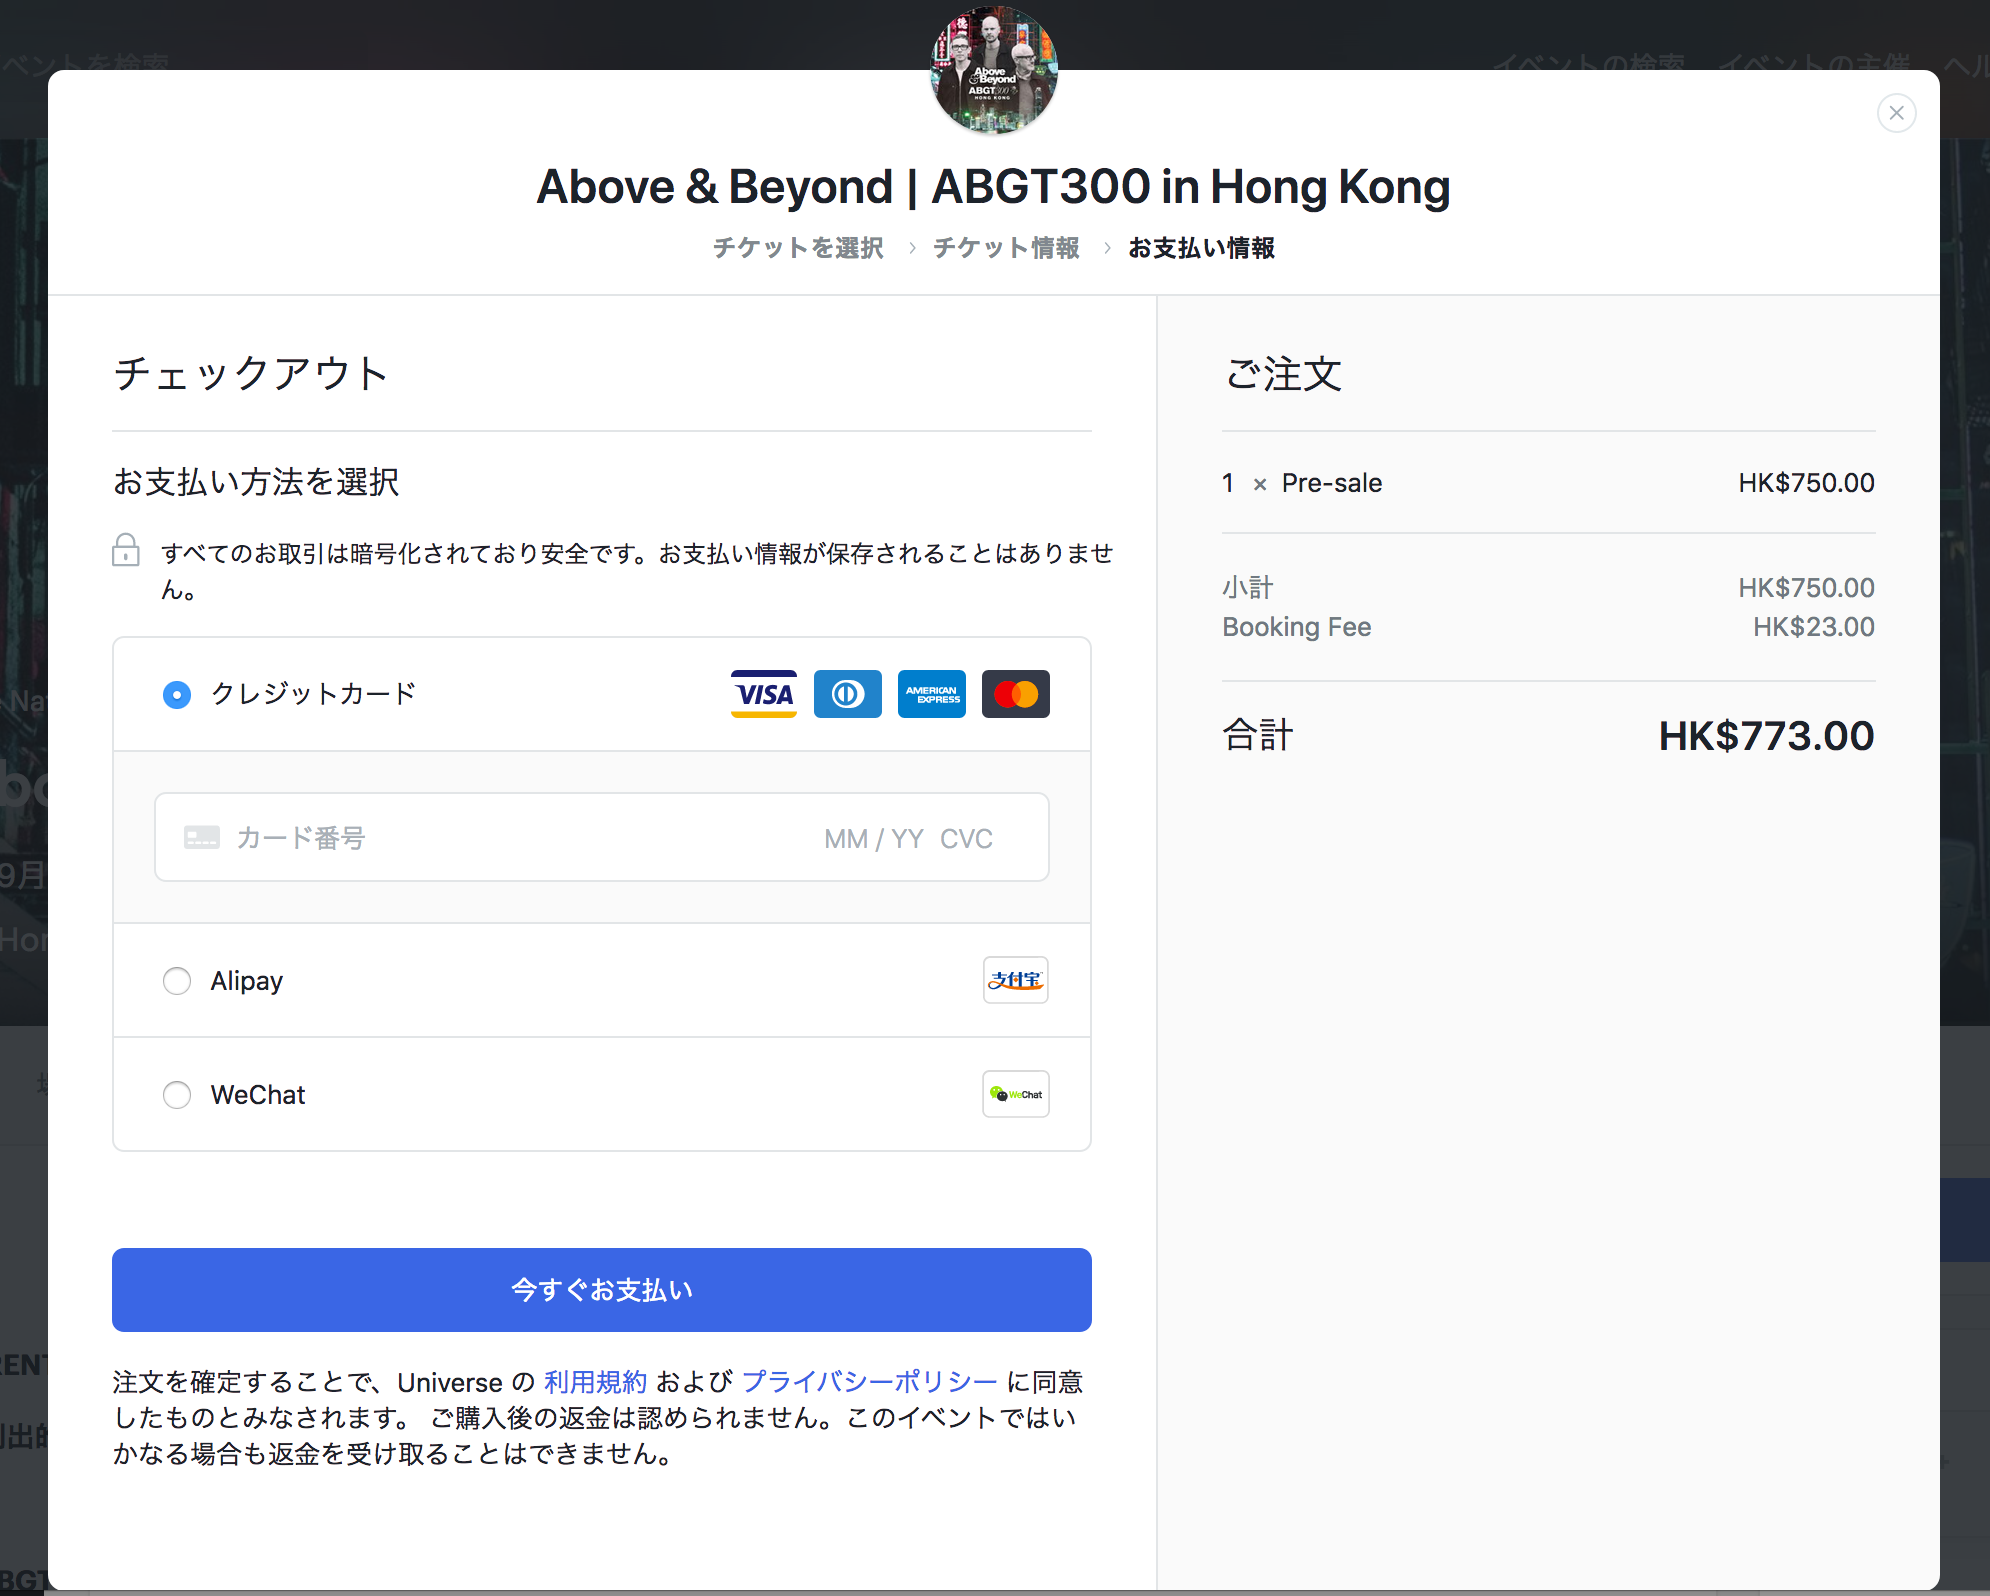Click the チェックアウト checkout heading
Image resolution: width=1990 pixels, height=1596 pixels.
[251, 374]
